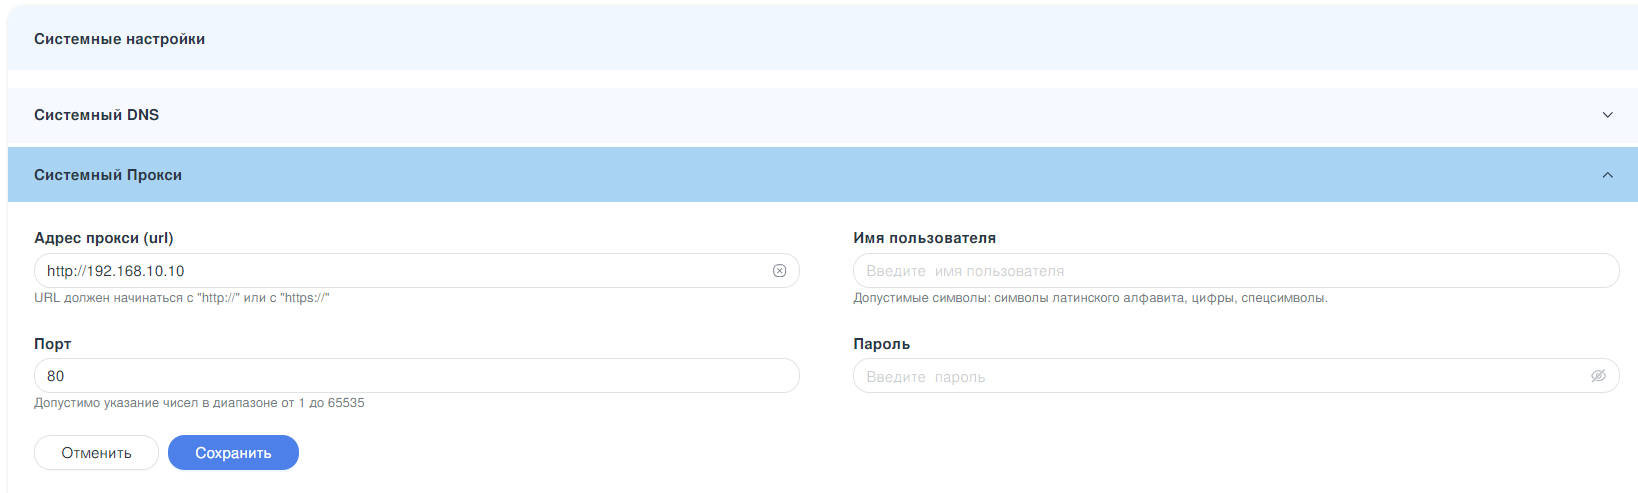This screenshot has height=493, width=1638.
Task: Open the Системный DNS accordion header
Action: 822,115
